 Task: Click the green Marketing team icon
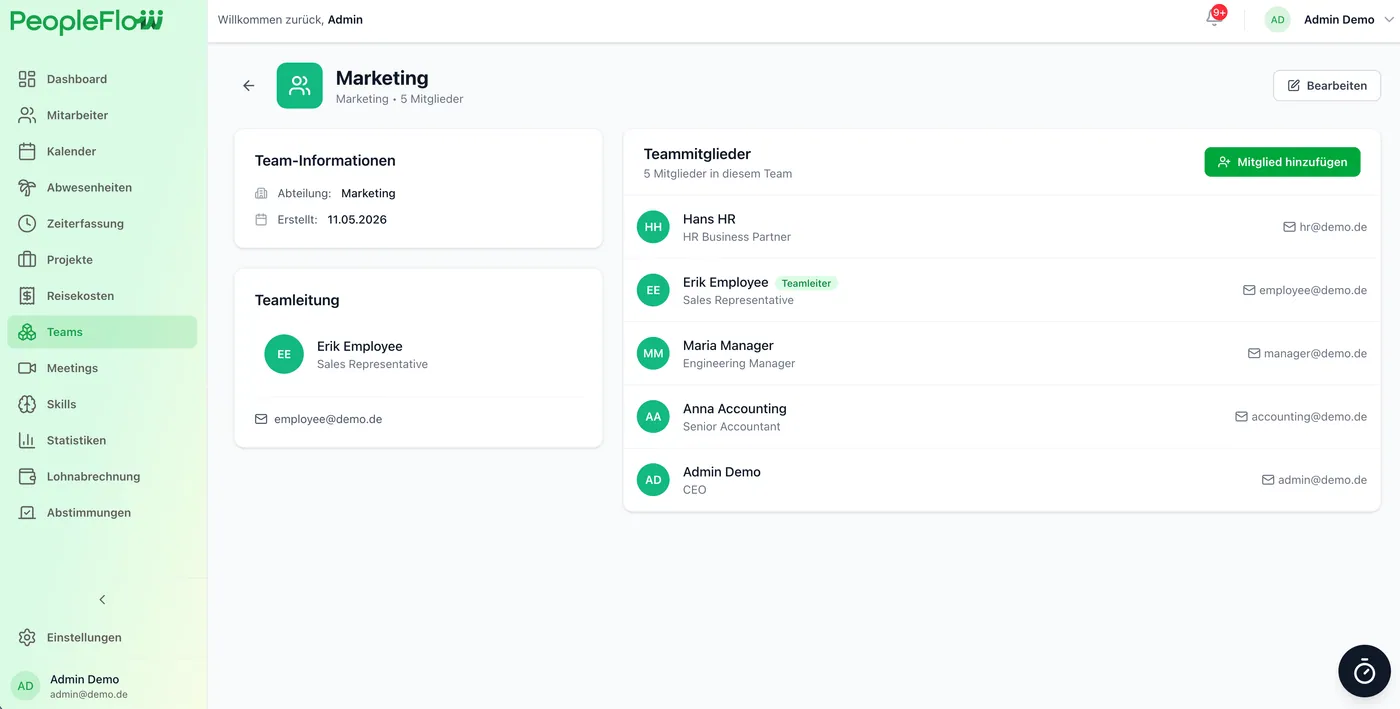(300, 86)
